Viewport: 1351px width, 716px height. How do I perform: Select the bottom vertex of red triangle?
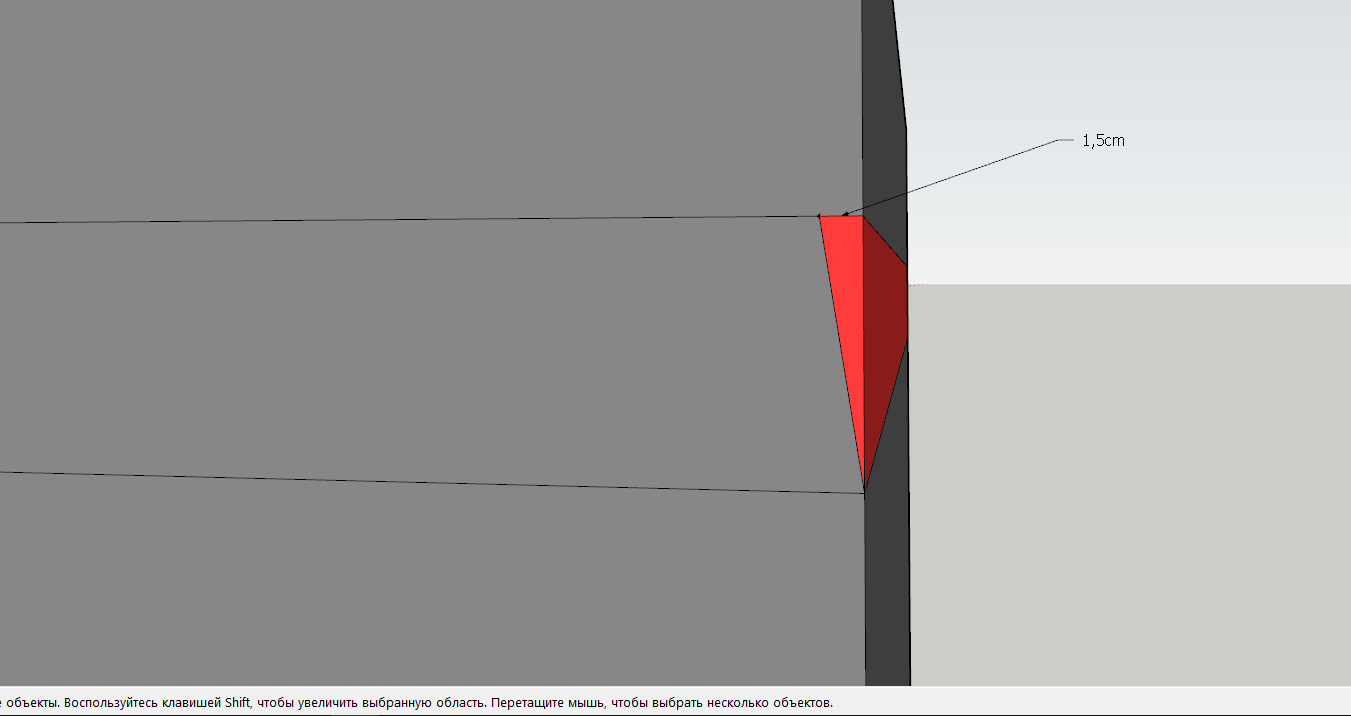point(864,491)
